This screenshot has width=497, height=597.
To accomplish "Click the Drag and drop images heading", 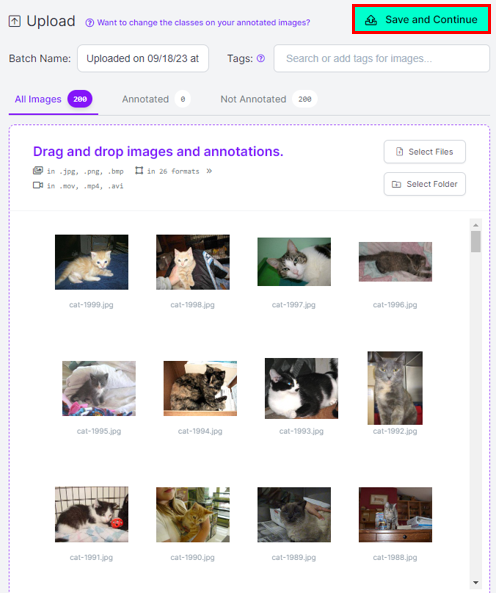I will pyautogui.click(x=158, y=152).
